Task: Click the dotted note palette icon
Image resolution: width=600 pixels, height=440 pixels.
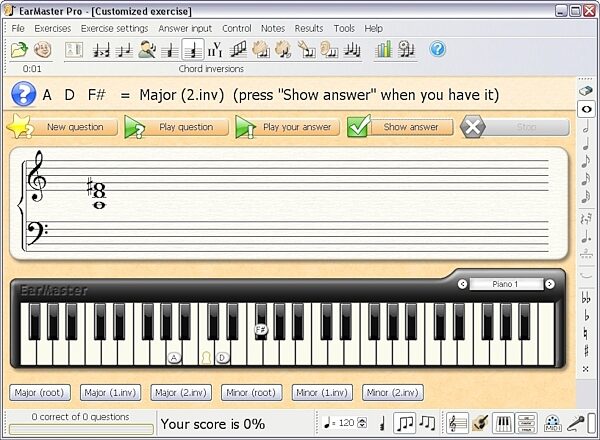Action: 586,236
